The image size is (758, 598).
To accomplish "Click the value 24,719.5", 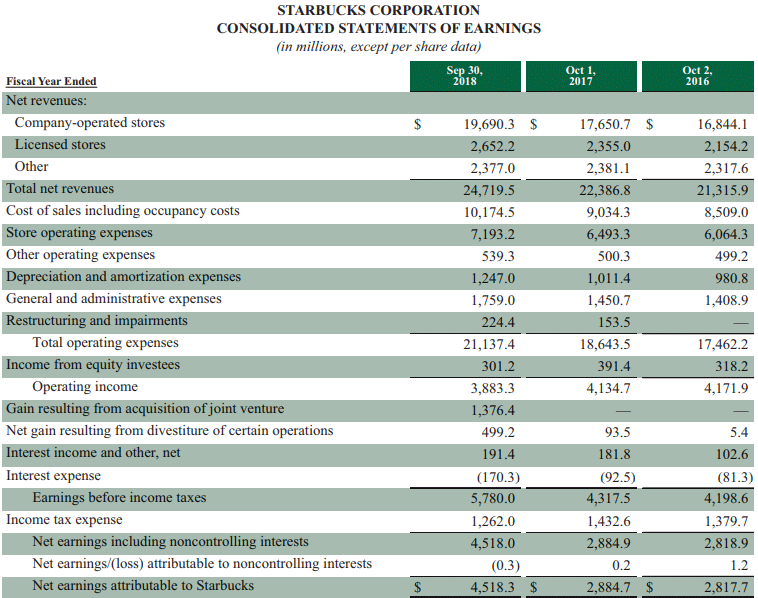I will (x=489, y=190).
